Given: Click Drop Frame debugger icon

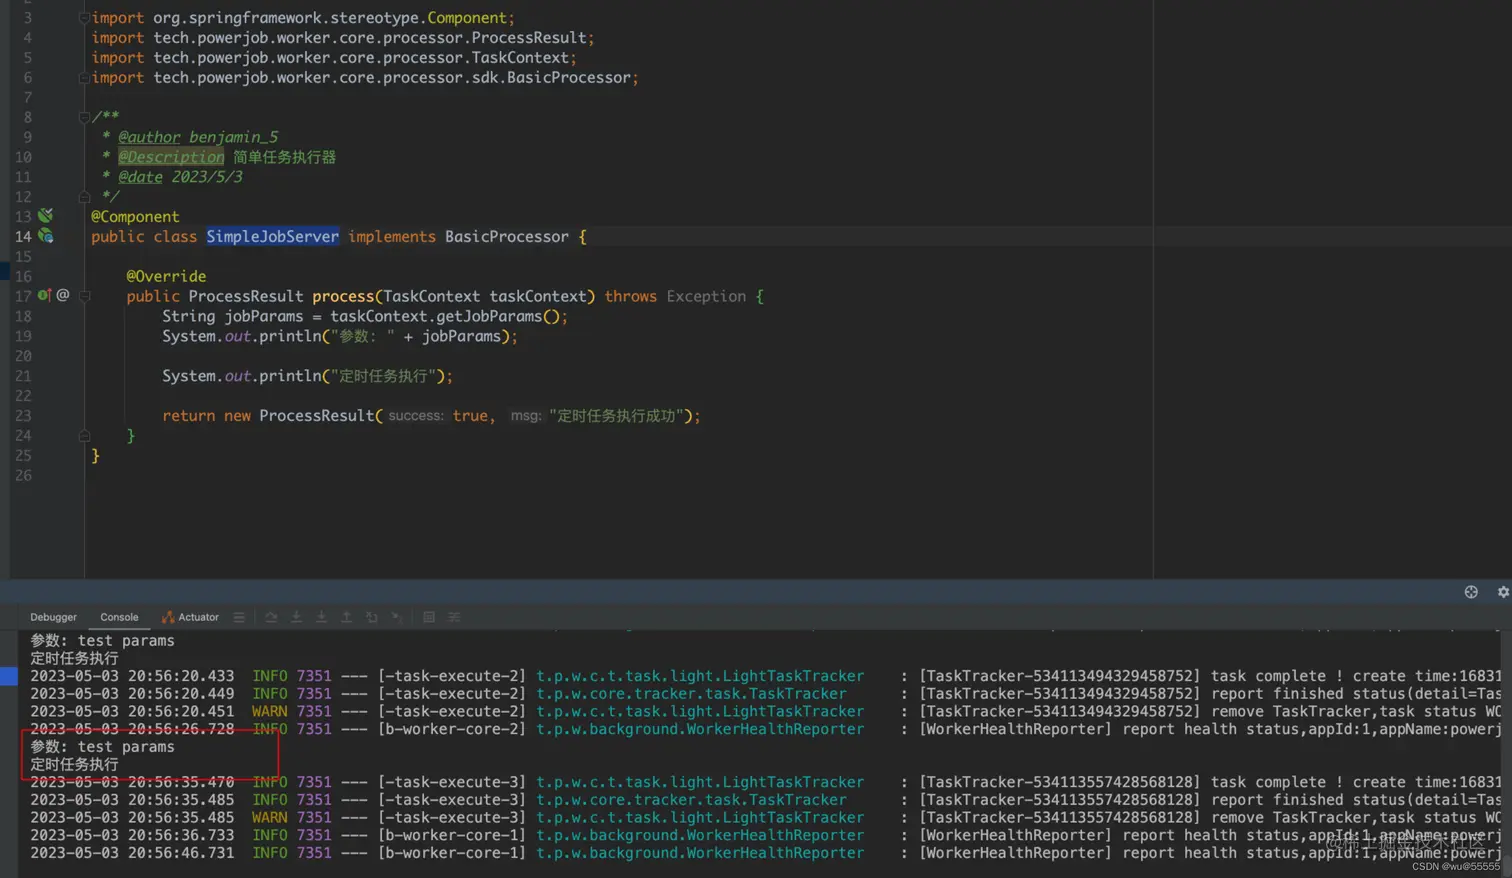Looking at the screenshot, I should coord(372,617).
